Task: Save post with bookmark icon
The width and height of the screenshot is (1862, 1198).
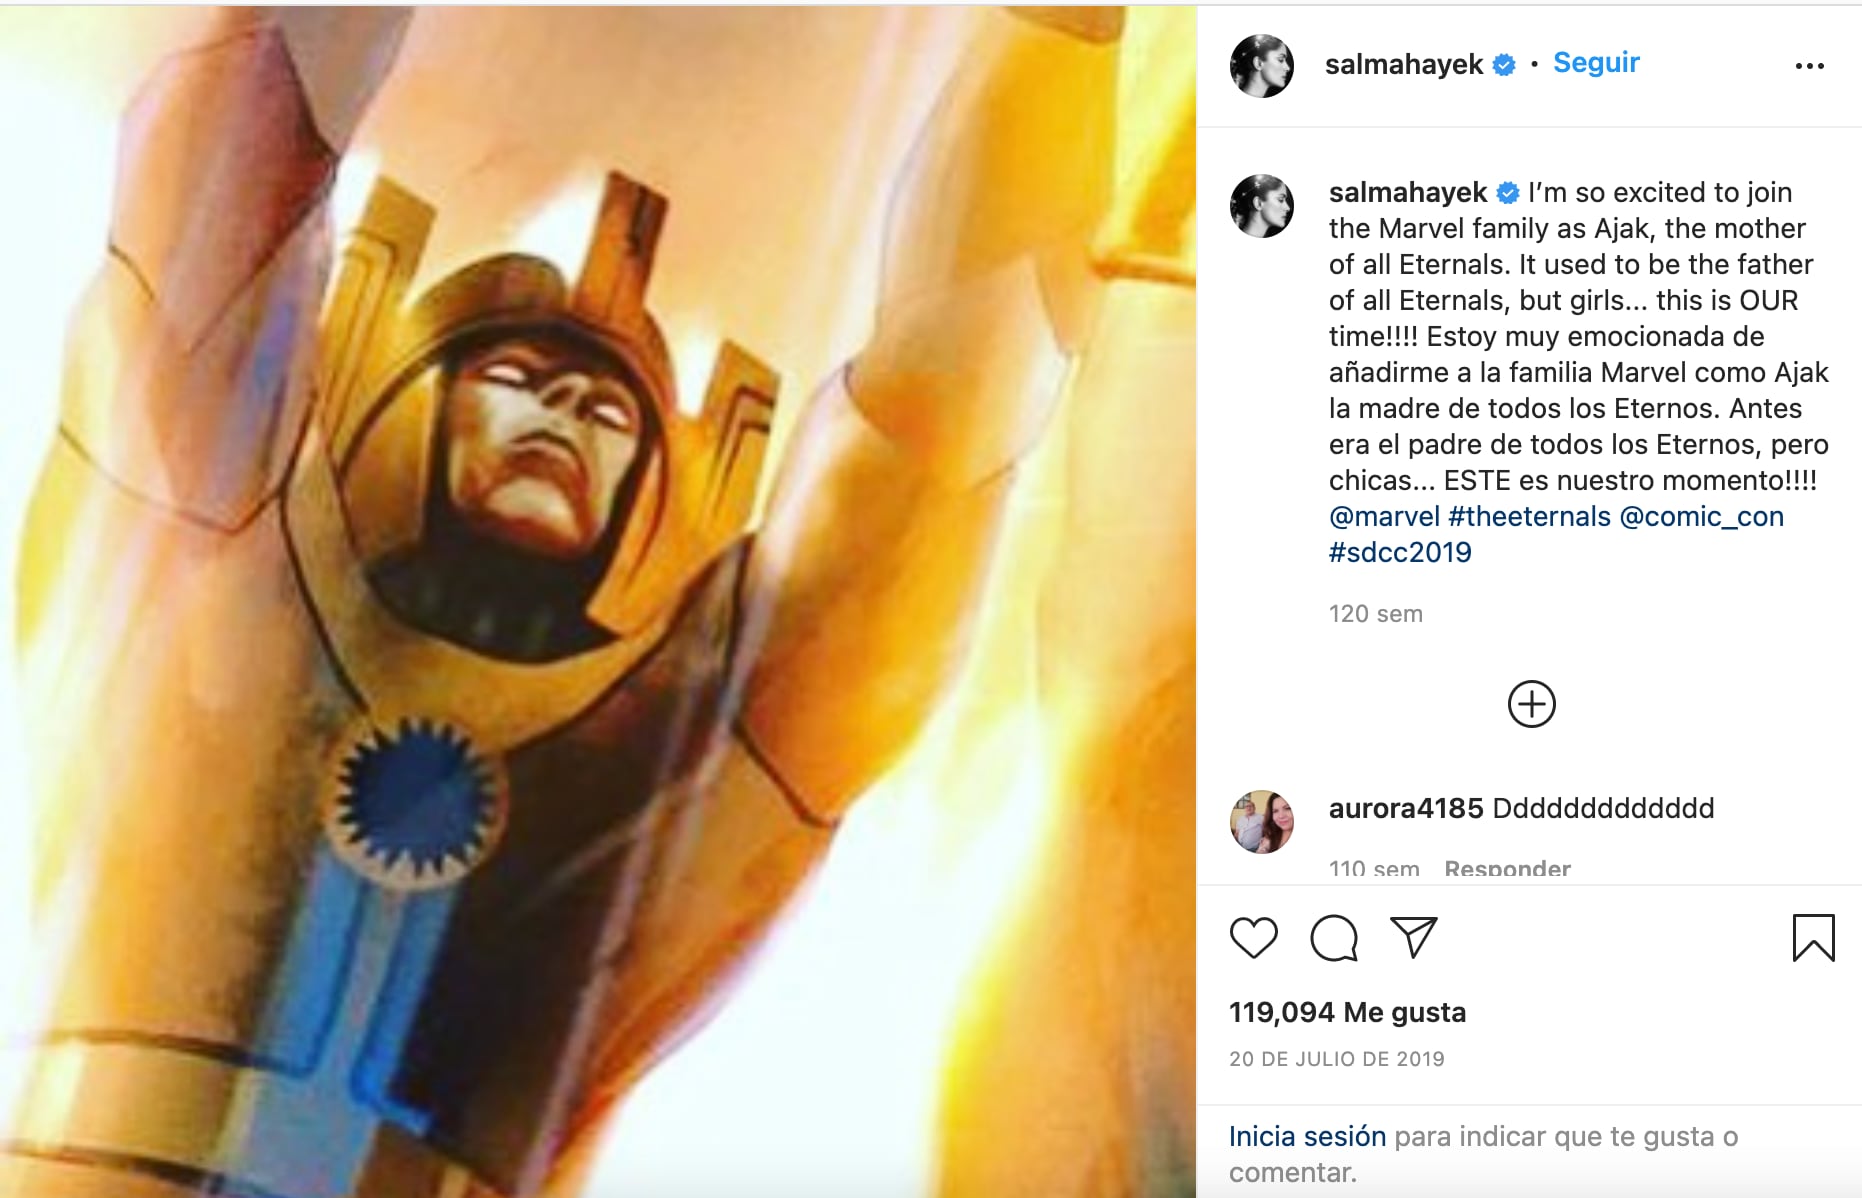Action: tap(1813, 938)
